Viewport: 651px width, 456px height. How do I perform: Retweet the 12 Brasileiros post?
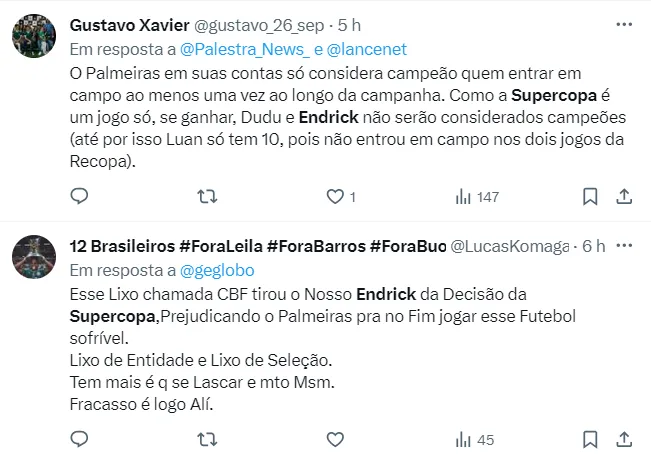pos(207,438)
